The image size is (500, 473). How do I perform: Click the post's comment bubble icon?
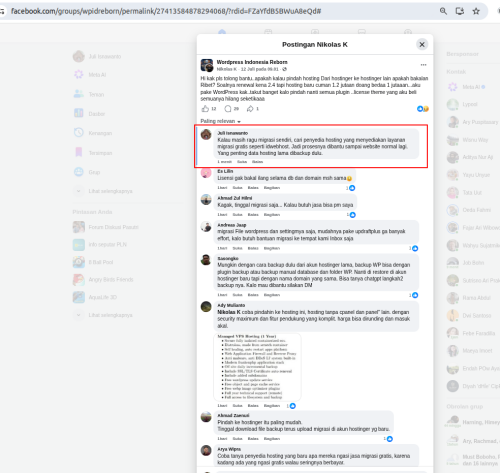coord(228,109)
